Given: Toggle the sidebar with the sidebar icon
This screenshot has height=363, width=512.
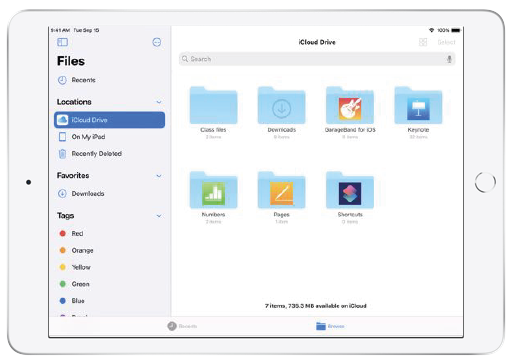Looking at the screenshot, I should click(x=62, y=42).
